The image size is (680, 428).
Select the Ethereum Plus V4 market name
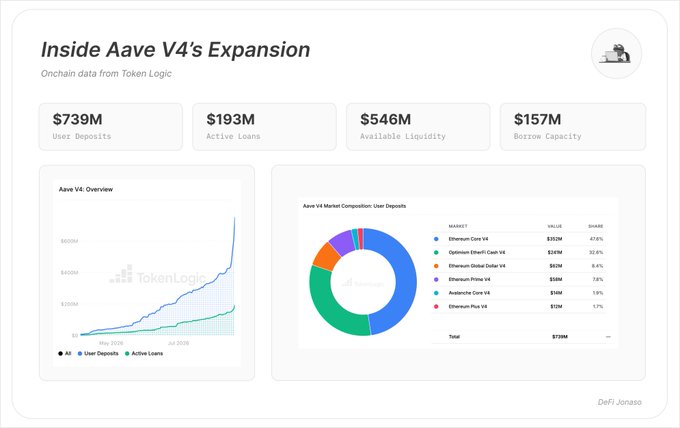pos(468,307)
